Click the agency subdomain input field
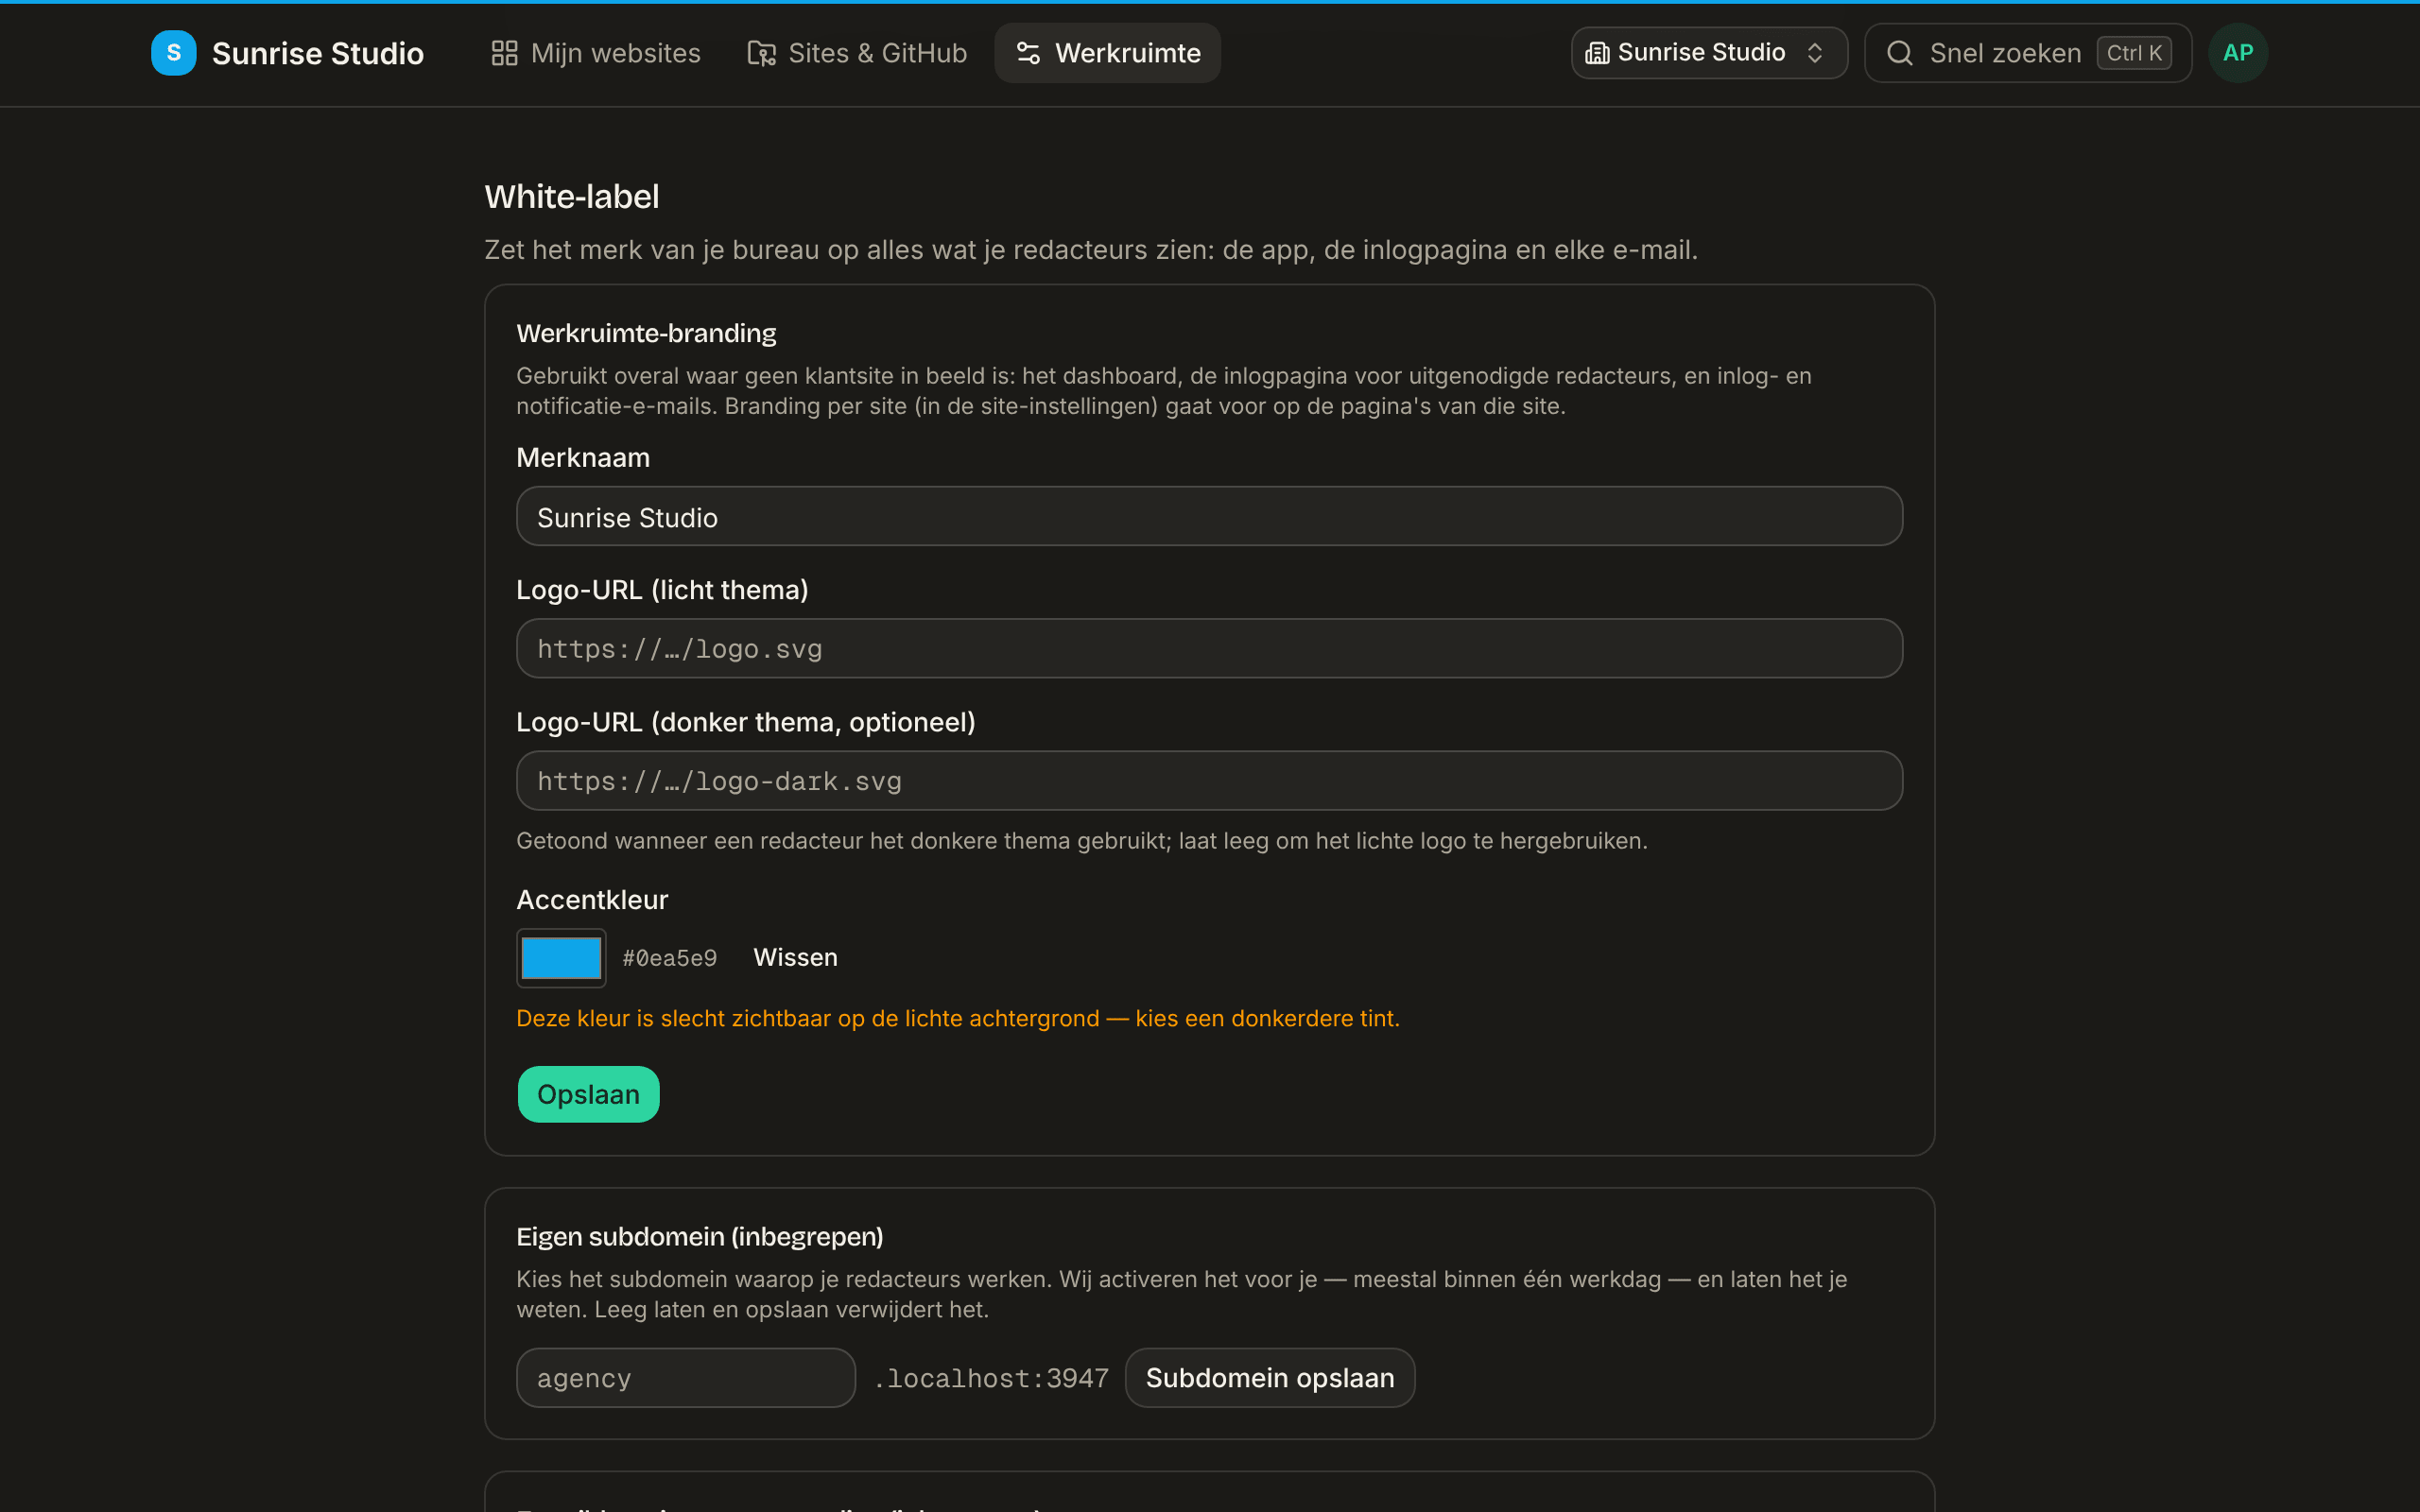The width and height of the screenshot is (2420, 1512). coord(686,1378)
